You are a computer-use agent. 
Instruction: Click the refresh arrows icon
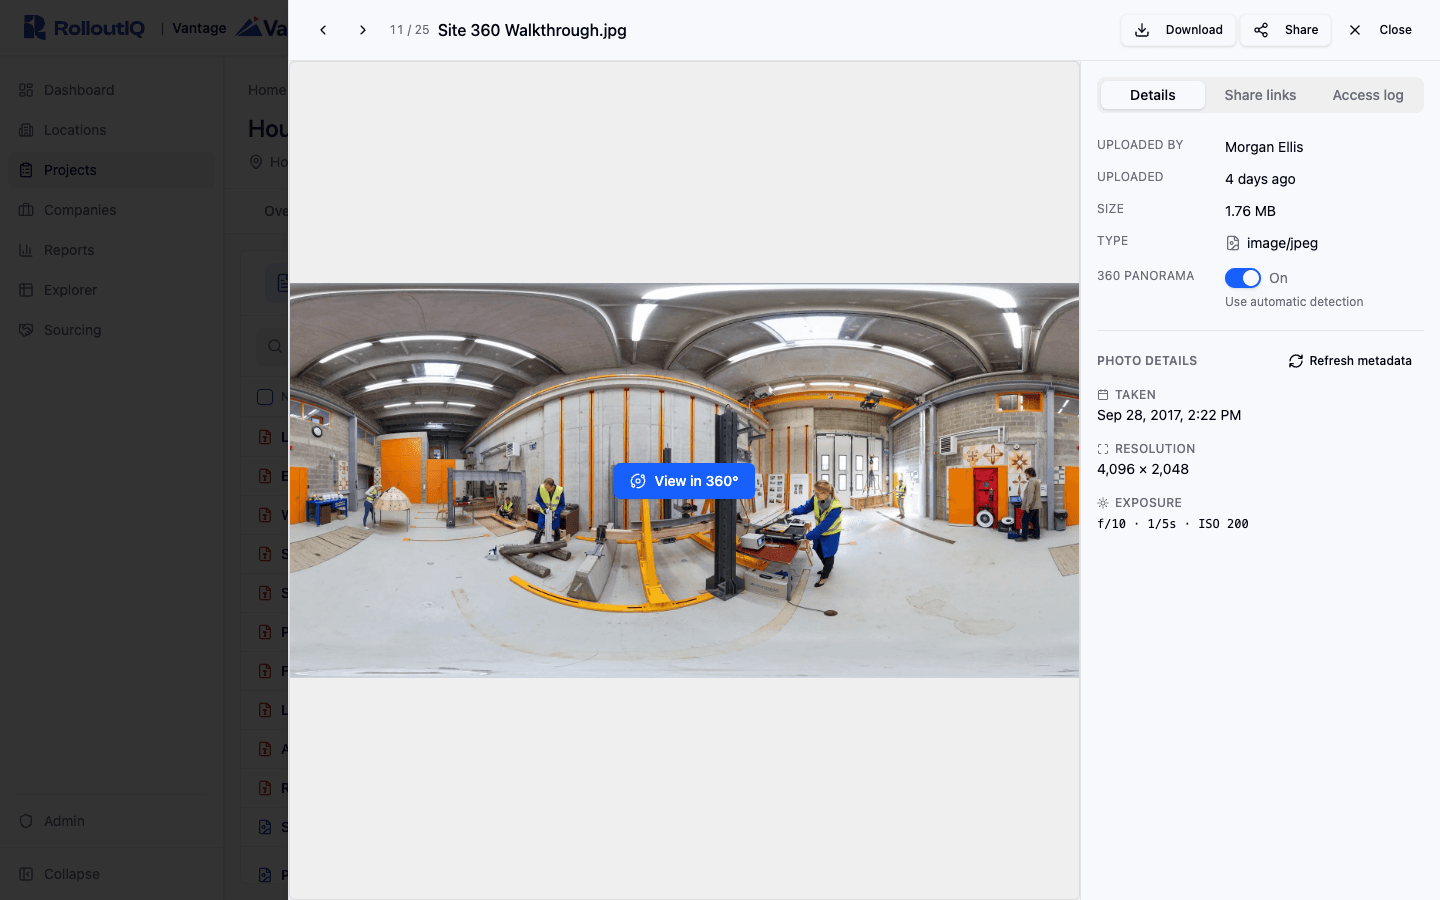[x=1296, y=361]
